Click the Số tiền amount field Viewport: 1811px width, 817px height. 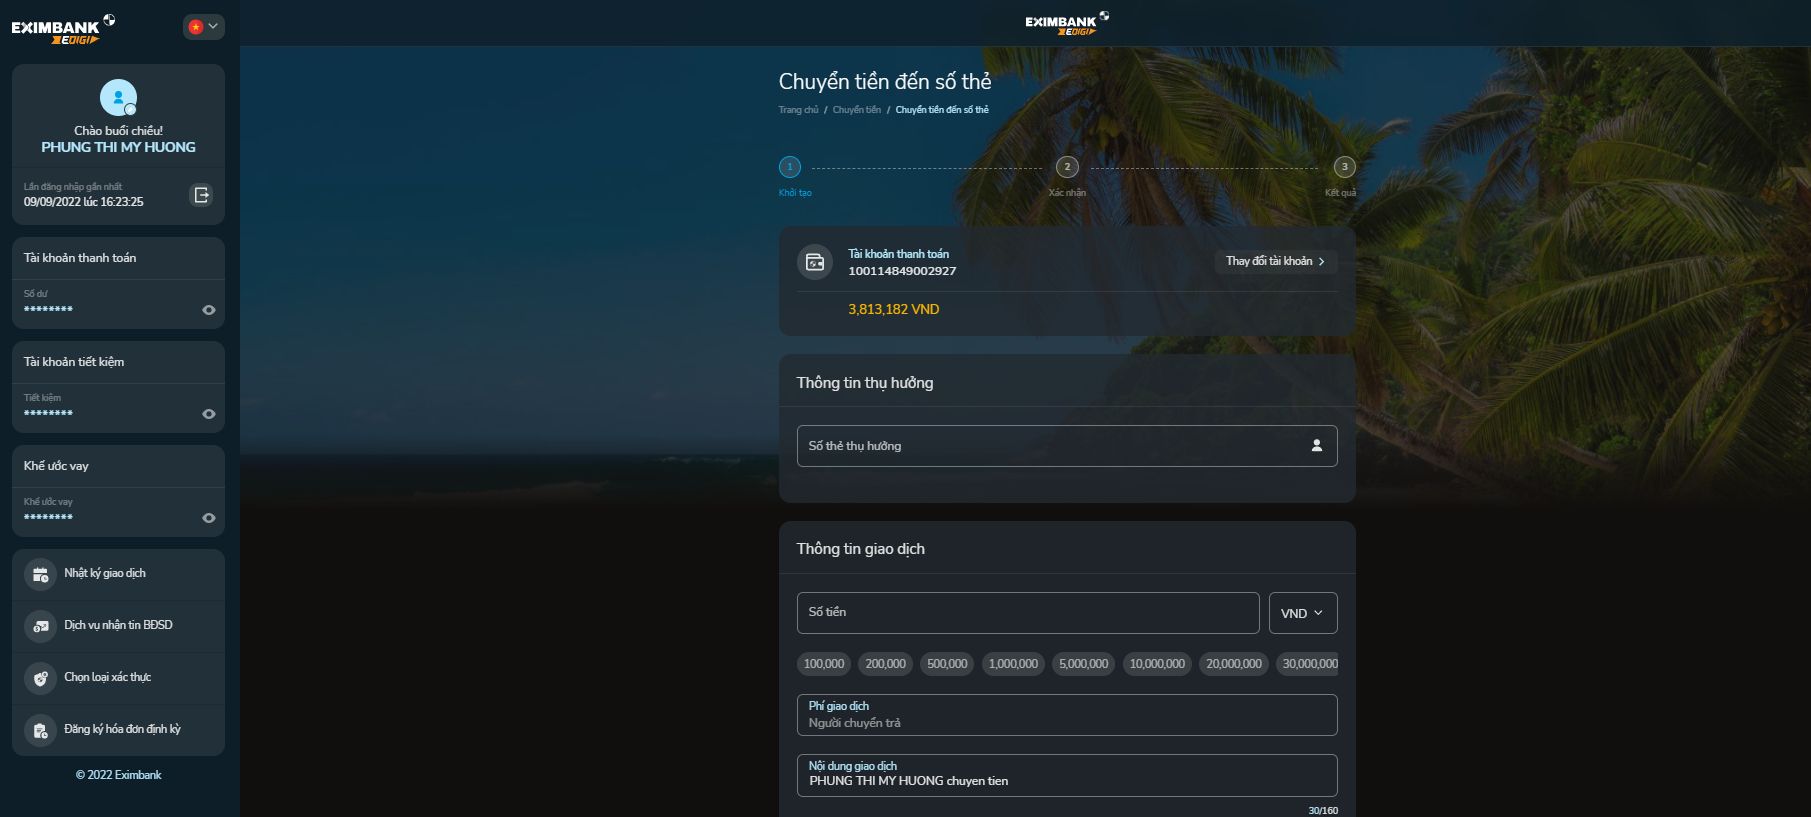click(1027, 613)
